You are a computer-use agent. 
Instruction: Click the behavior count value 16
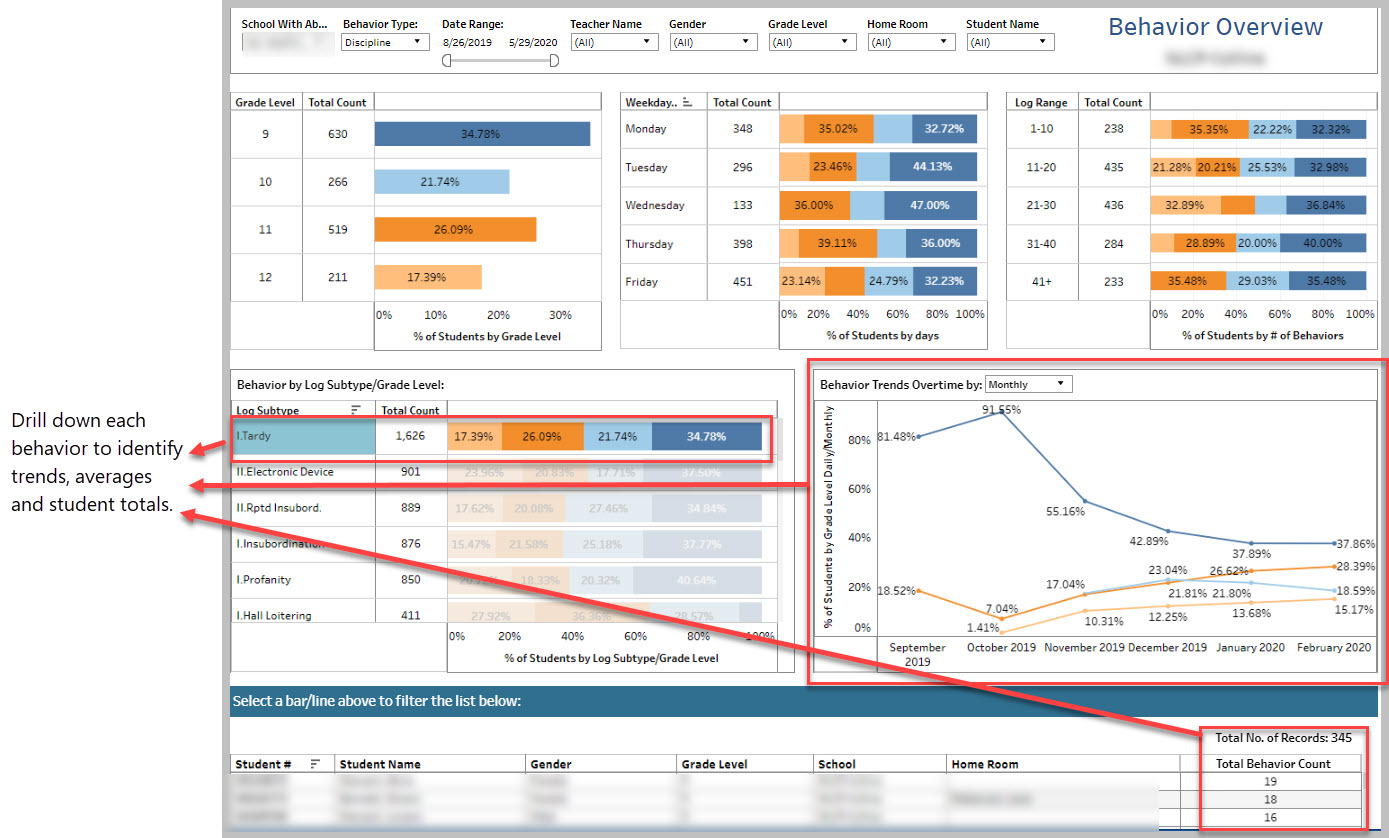click(x=1271, y=817)
